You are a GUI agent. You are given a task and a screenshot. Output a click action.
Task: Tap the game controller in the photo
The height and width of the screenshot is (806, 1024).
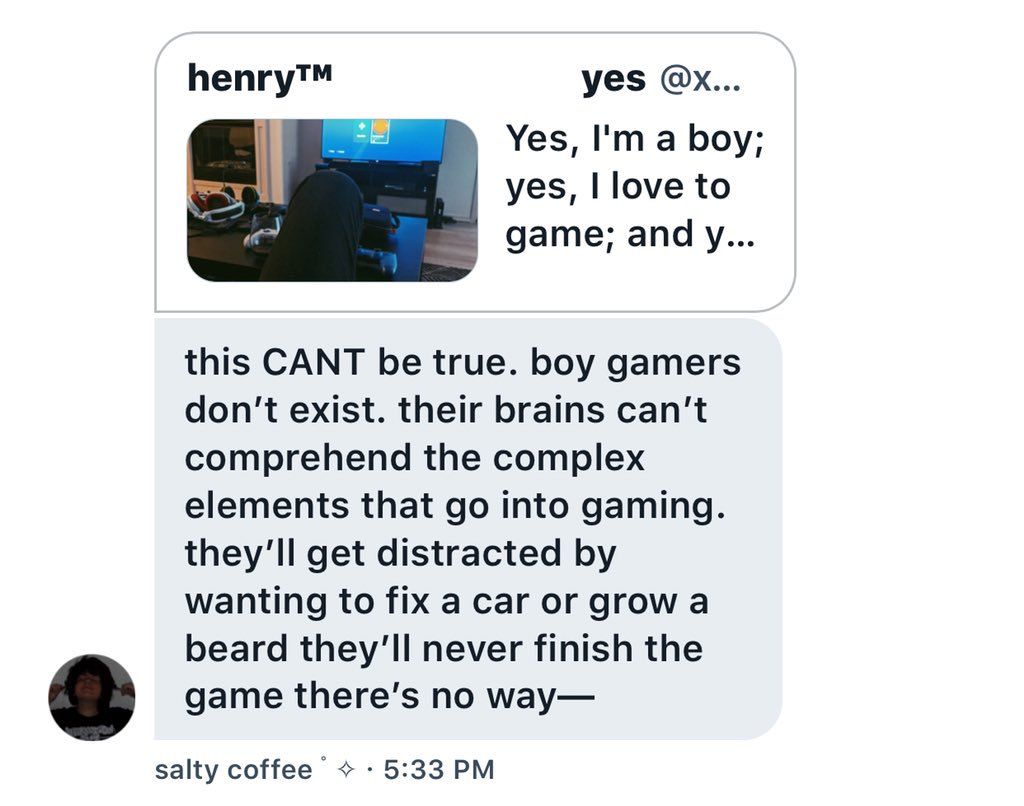pyautogui.click(x=374, y=260)
